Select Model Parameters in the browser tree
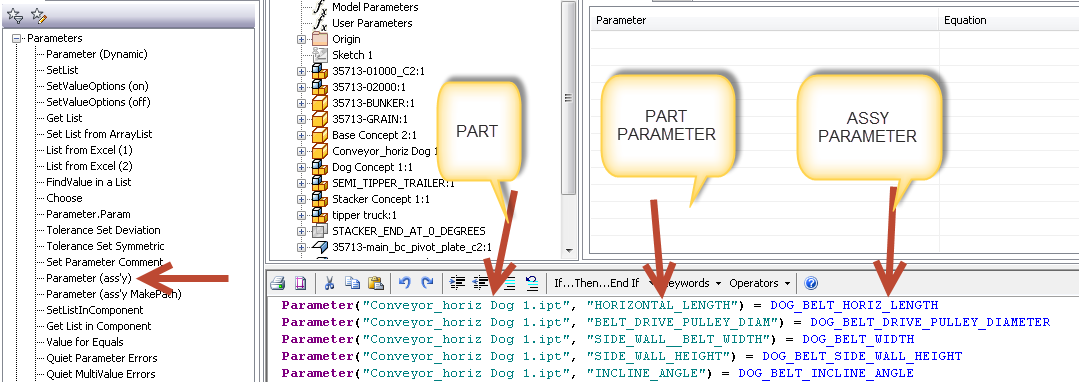1079x382 pixels. [375, 7]
